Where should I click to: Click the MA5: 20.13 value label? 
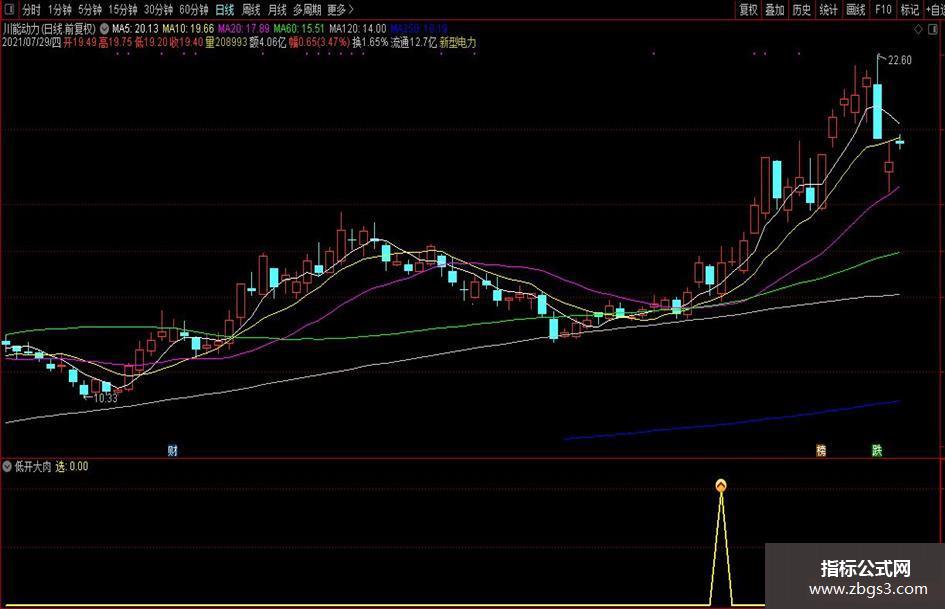[x=136, y=28]
